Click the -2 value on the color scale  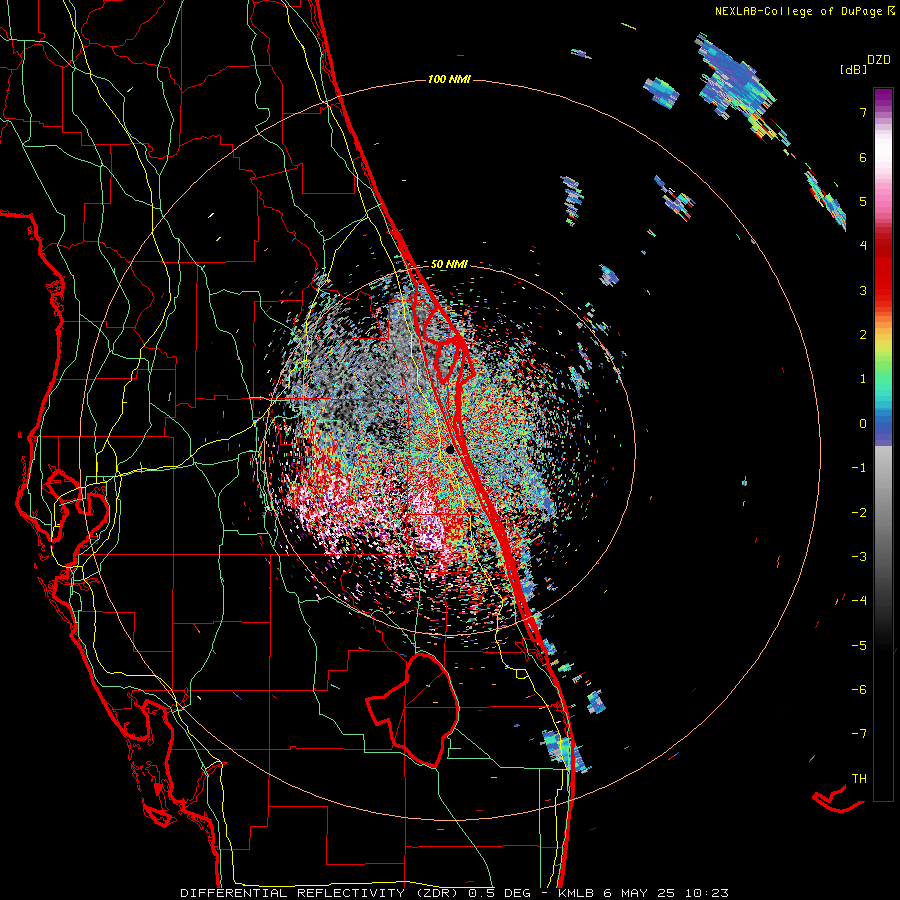coord(859,513)
